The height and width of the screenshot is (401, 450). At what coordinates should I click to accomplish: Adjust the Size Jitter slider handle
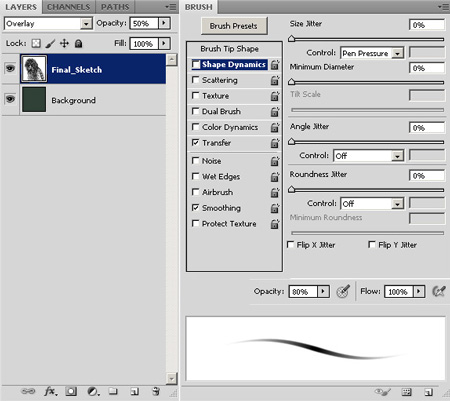pyautogui.click(x=292, y=39)
